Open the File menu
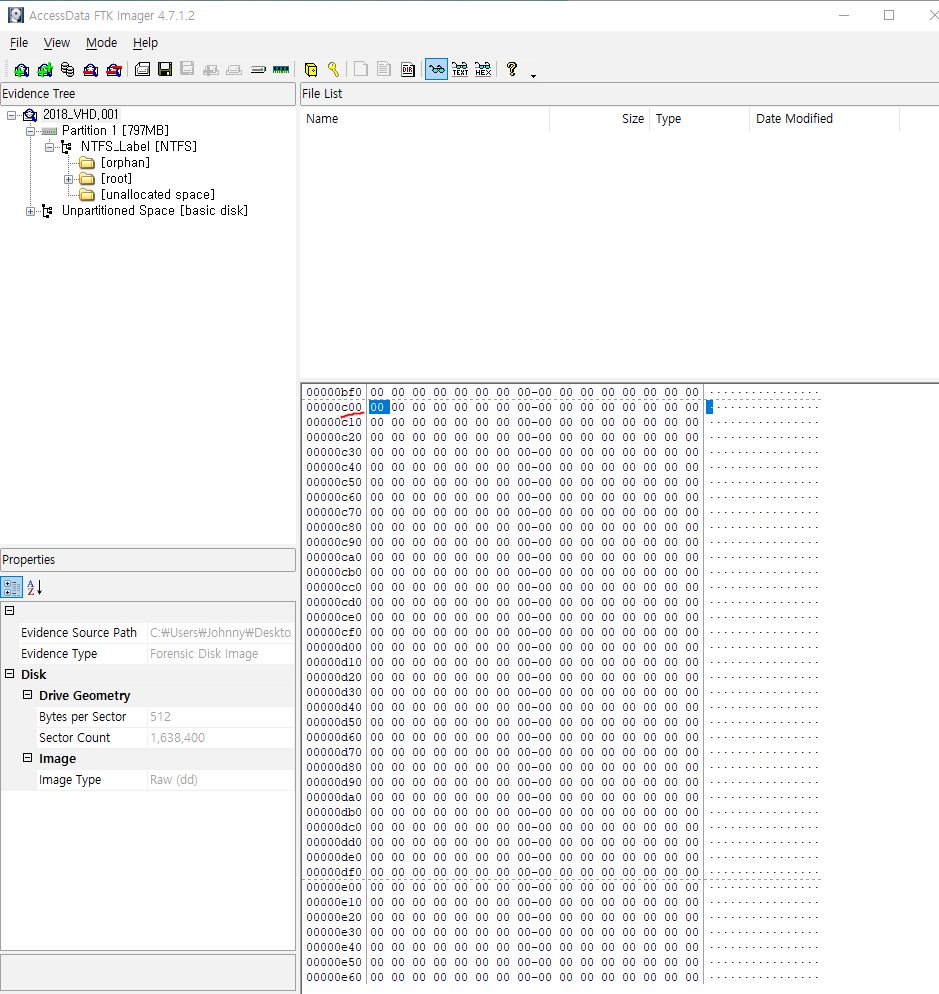Viewport: 939px width, 994px height. coord(19,42)
